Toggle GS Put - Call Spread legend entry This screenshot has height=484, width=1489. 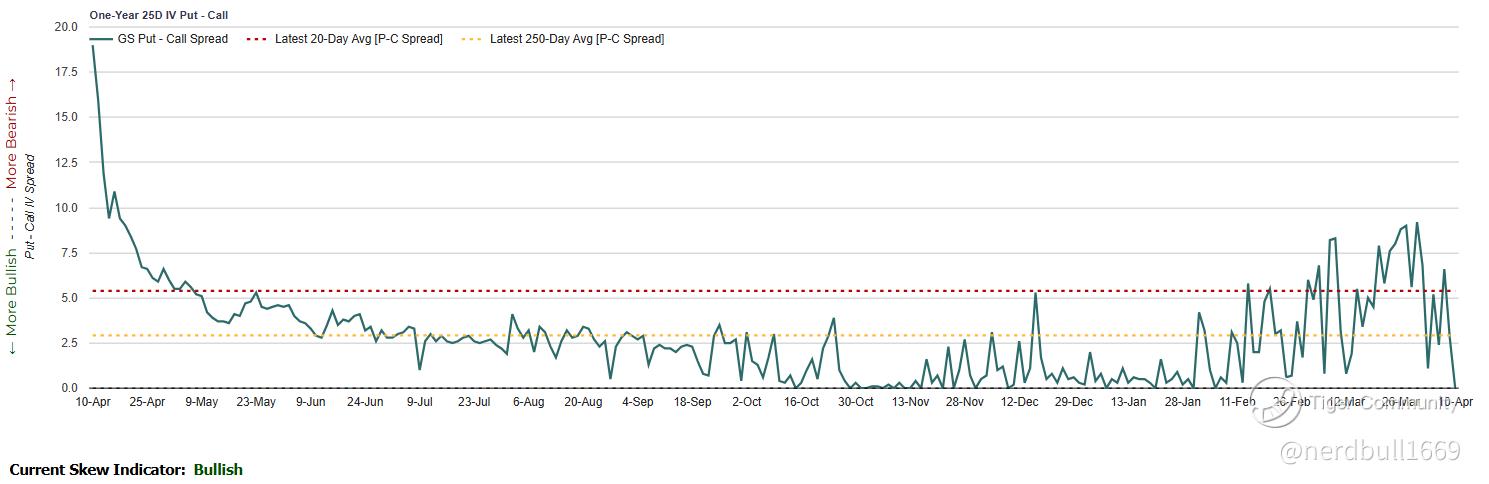click(160, 39)
